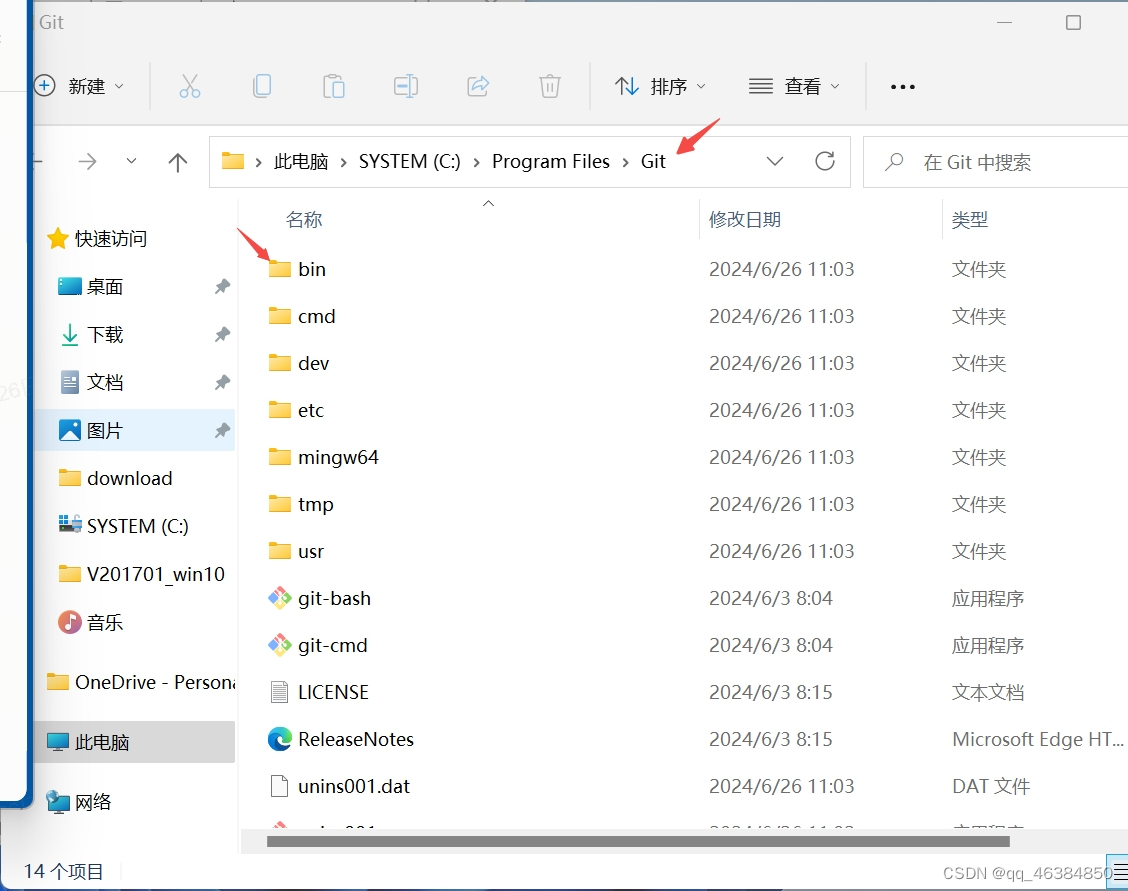Open the three-dots more options menu
1128x891 pixels.
point(903,87)
